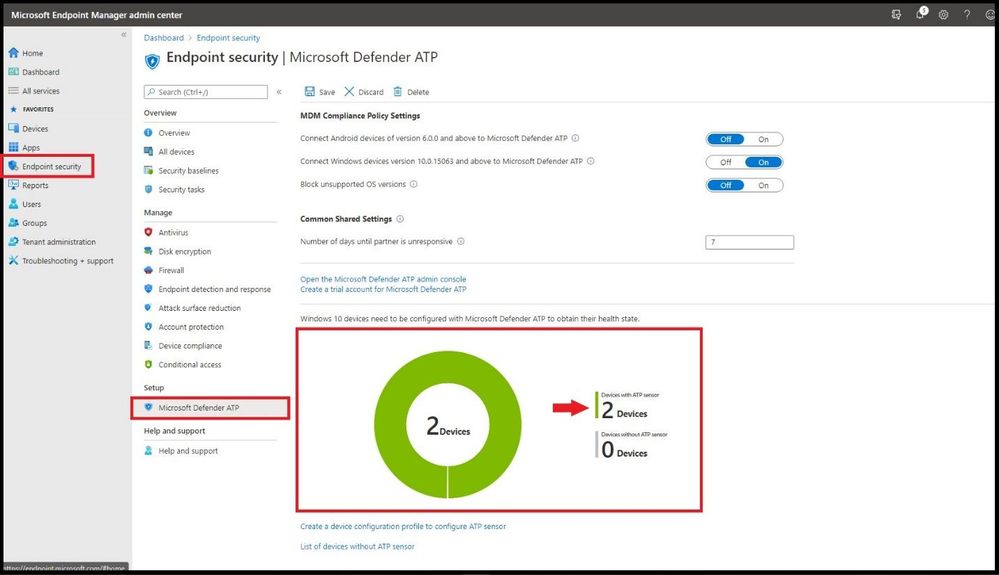Open List of devices without ATP sensor link
Viewport: 999px width, 575px height.
(x=357, y=546)
